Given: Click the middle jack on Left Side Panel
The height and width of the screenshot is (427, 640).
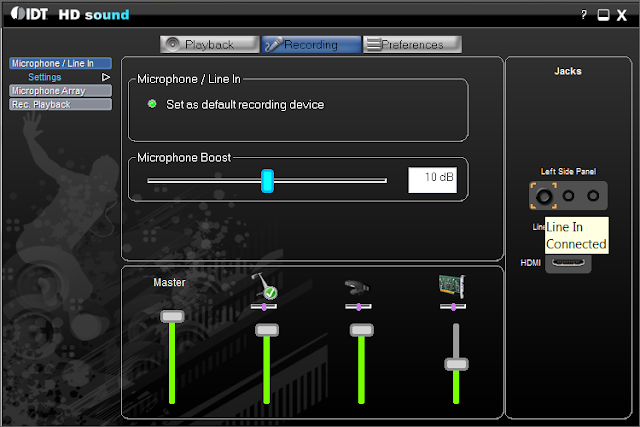Looking at the screenshot, I should [568, 196].
